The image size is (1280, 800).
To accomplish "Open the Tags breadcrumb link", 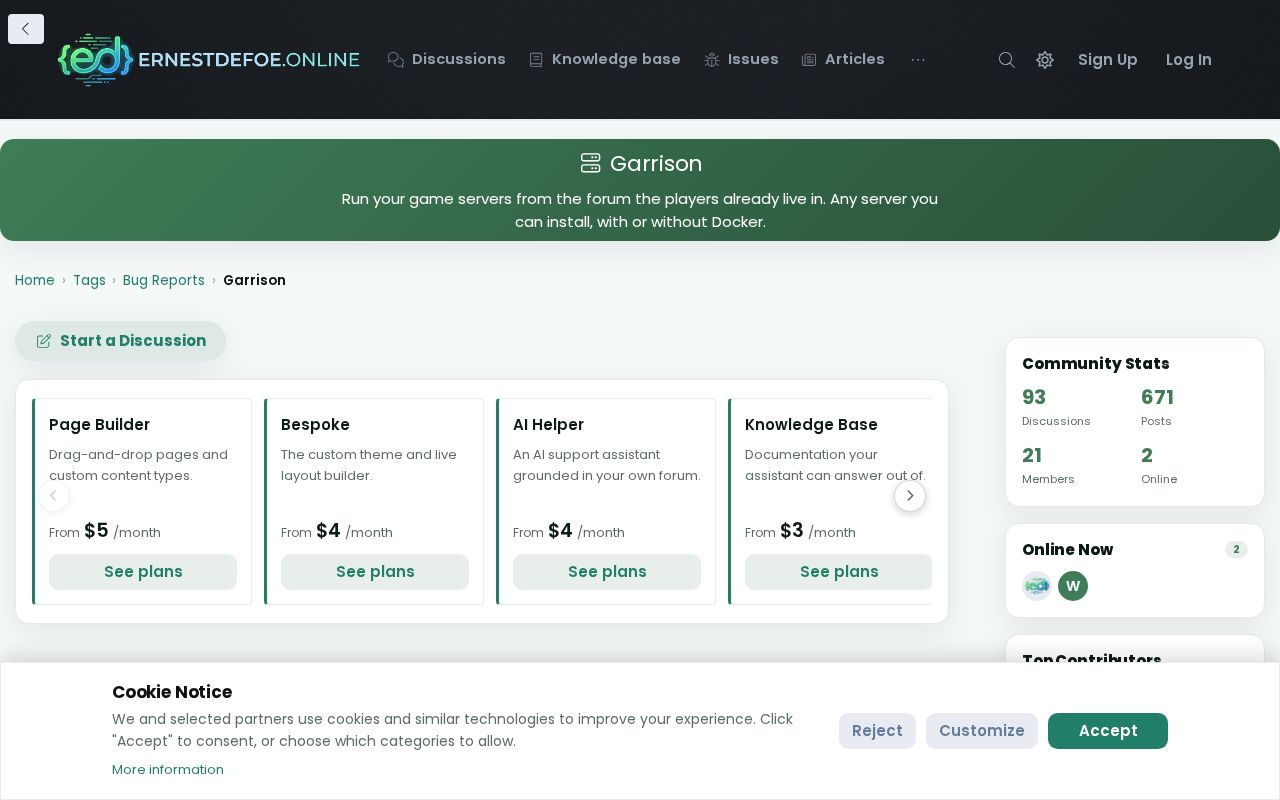I will tap(89, 280).
